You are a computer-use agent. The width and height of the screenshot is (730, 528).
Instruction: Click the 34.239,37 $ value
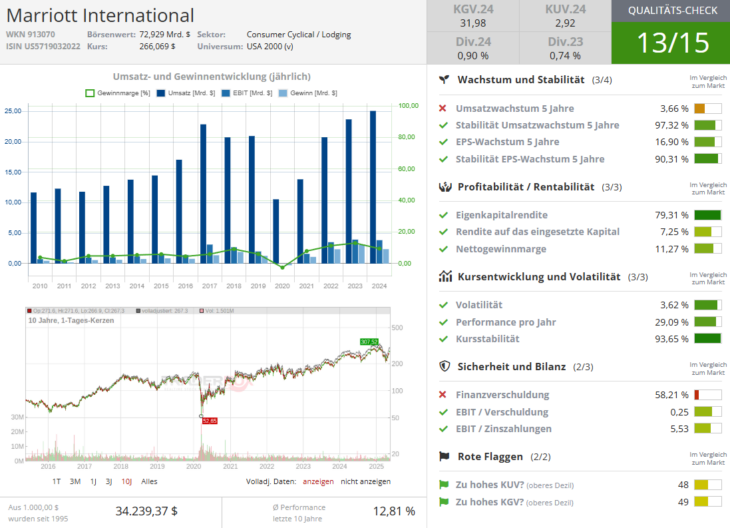146,511
